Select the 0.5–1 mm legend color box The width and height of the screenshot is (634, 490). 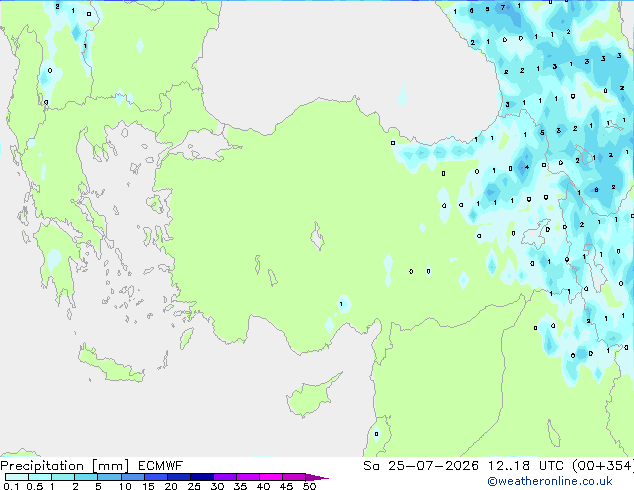(x=40, y=477)
